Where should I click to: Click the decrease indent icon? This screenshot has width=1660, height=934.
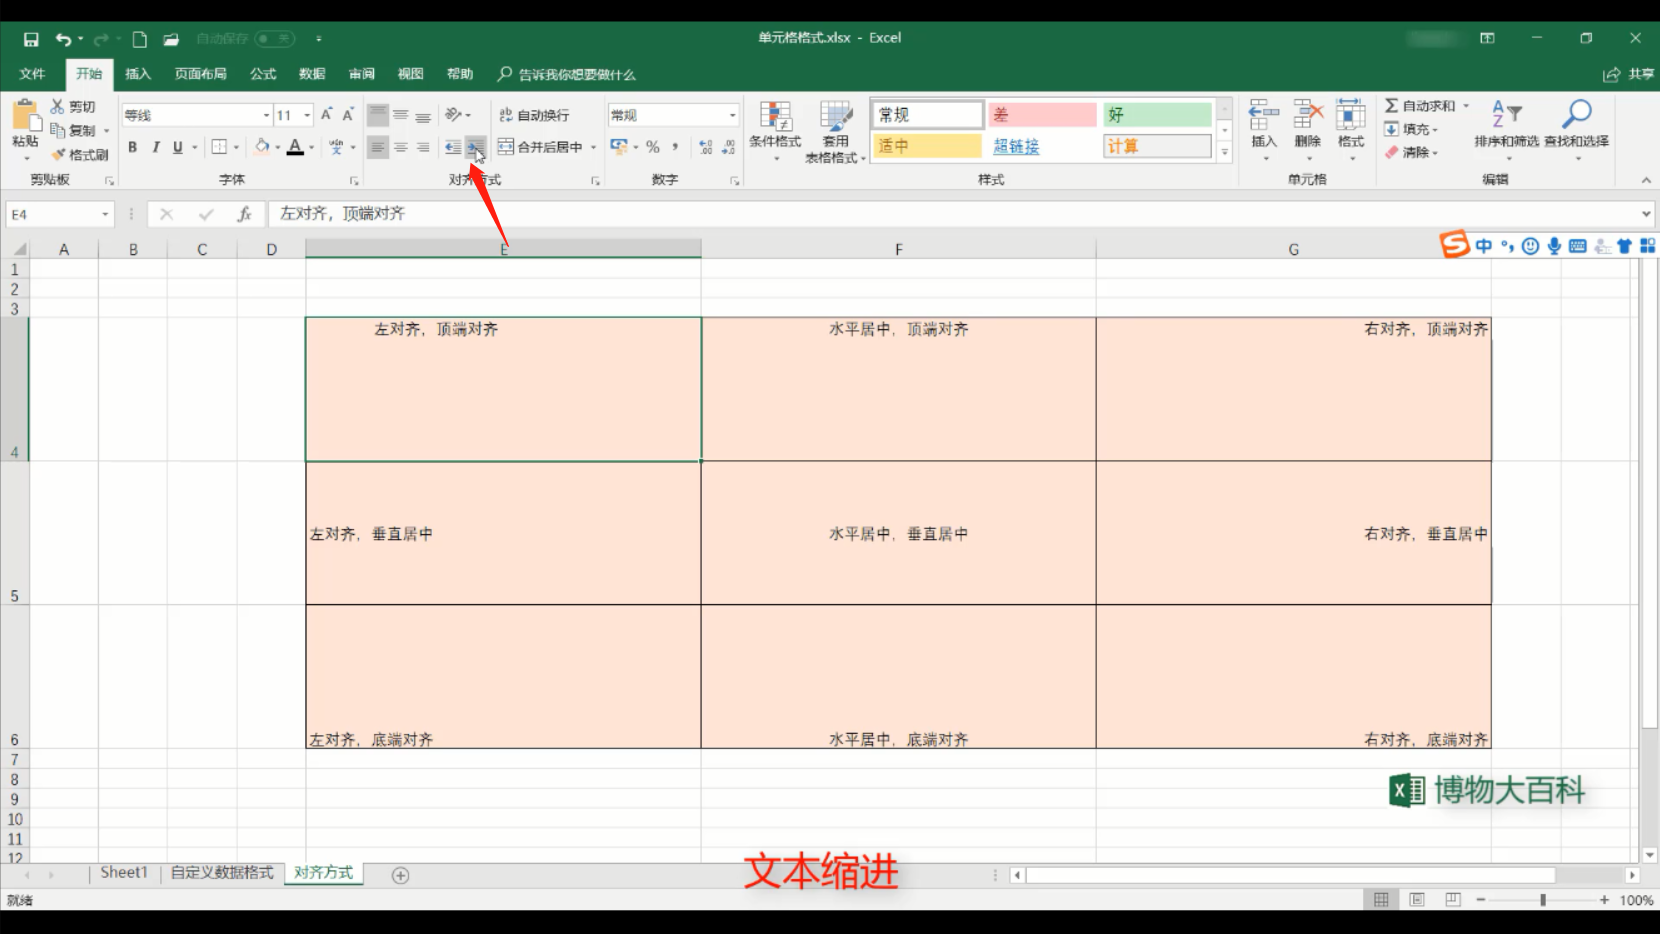tap(453, 147)
